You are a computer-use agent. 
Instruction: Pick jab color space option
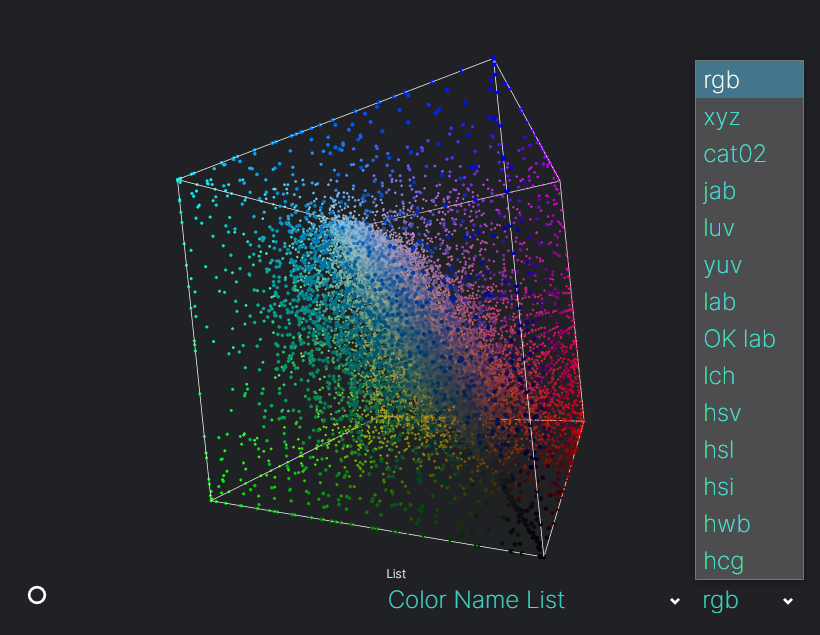(749, 191)
